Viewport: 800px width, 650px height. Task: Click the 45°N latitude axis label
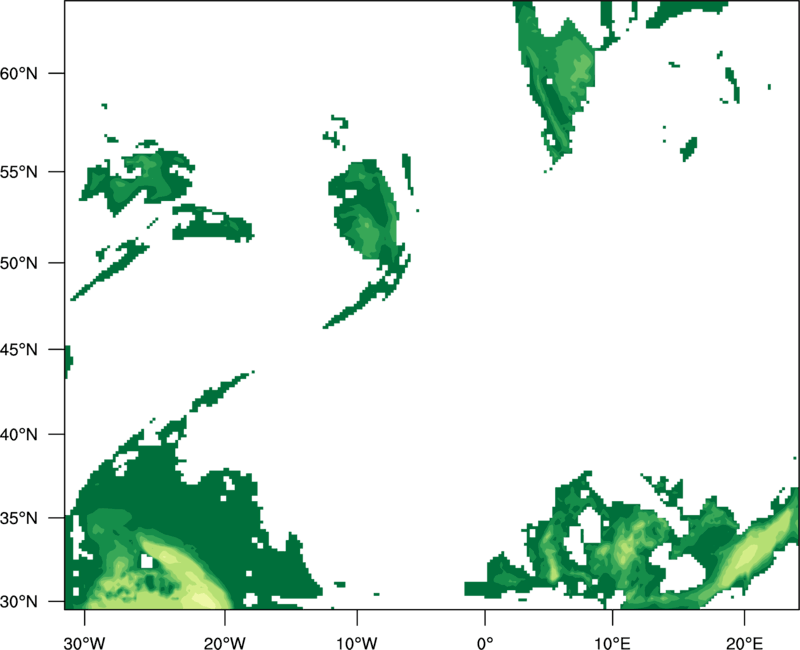[x=19, y=350]
